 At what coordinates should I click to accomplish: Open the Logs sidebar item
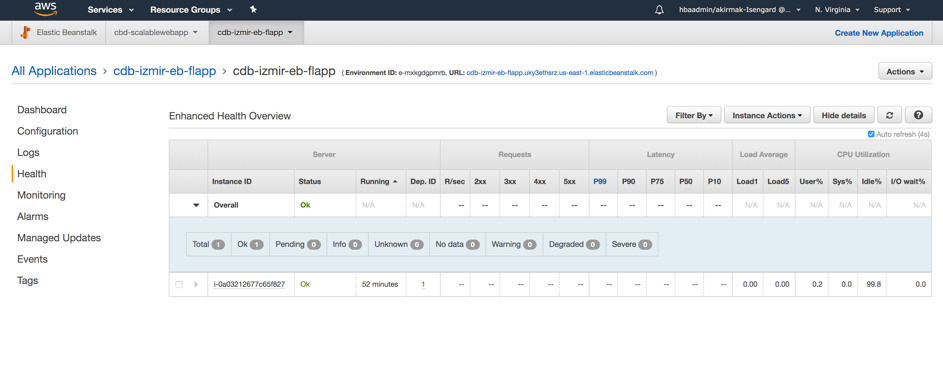(28, 153)
